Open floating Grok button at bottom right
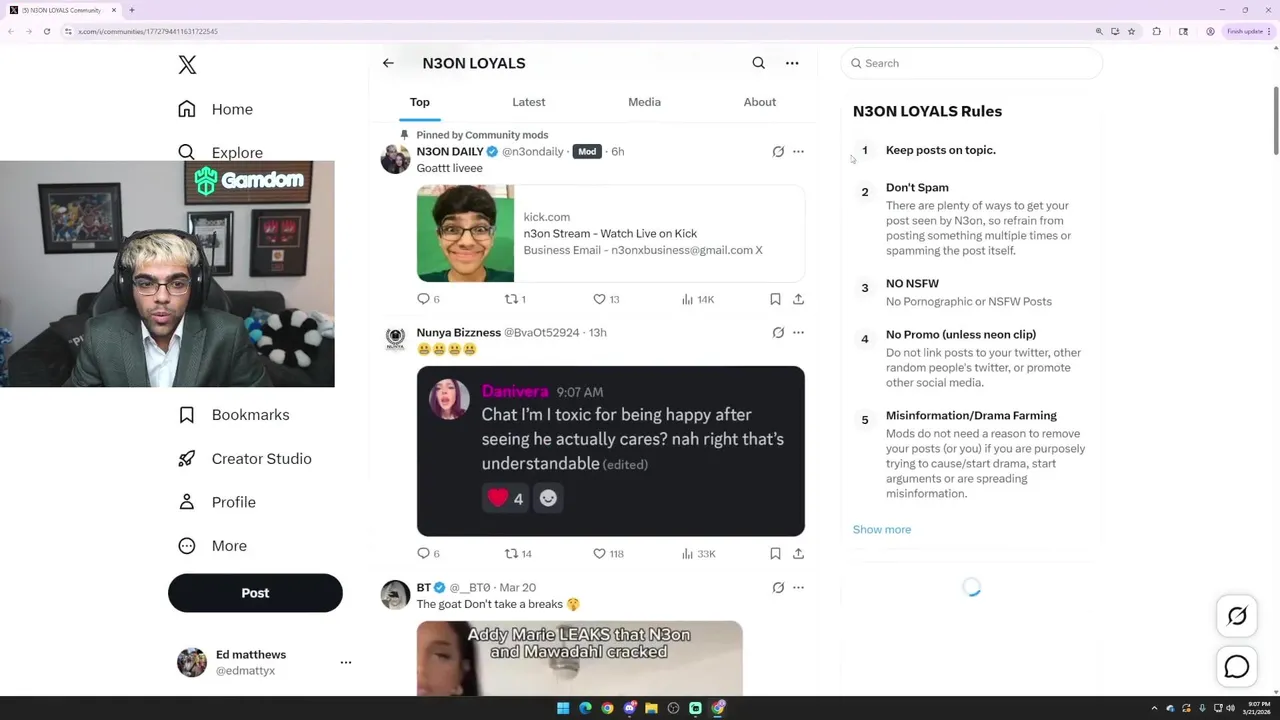Image resolution: width=1280 pixels, height=720 pixels. pos(1237,616)
